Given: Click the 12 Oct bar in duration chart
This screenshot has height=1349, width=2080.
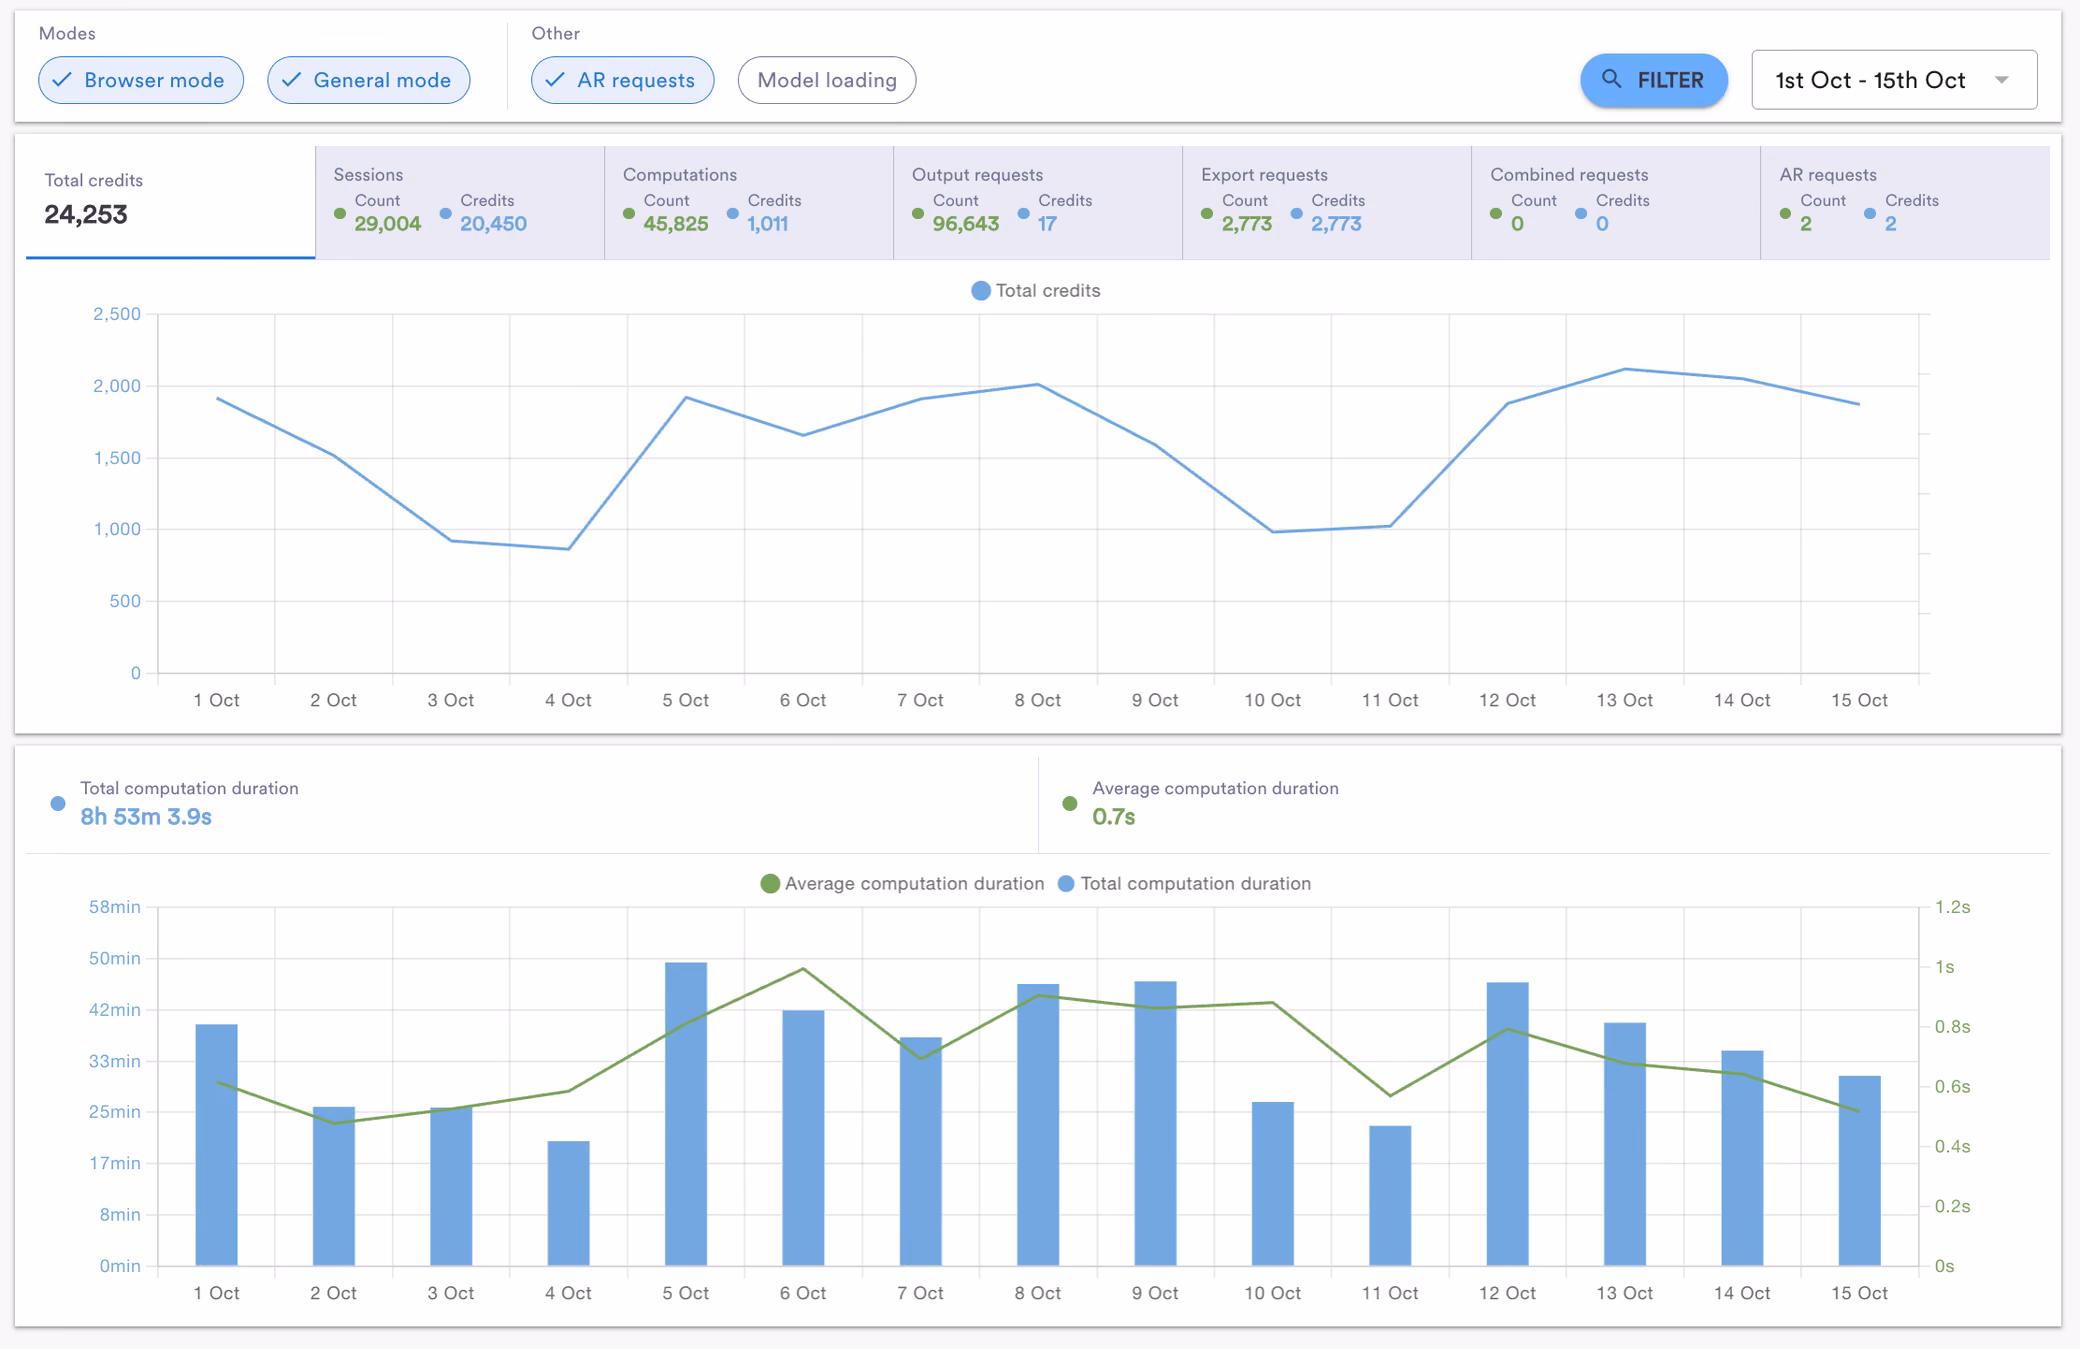Looking at the screenshot, I should pos(1507,1124).
